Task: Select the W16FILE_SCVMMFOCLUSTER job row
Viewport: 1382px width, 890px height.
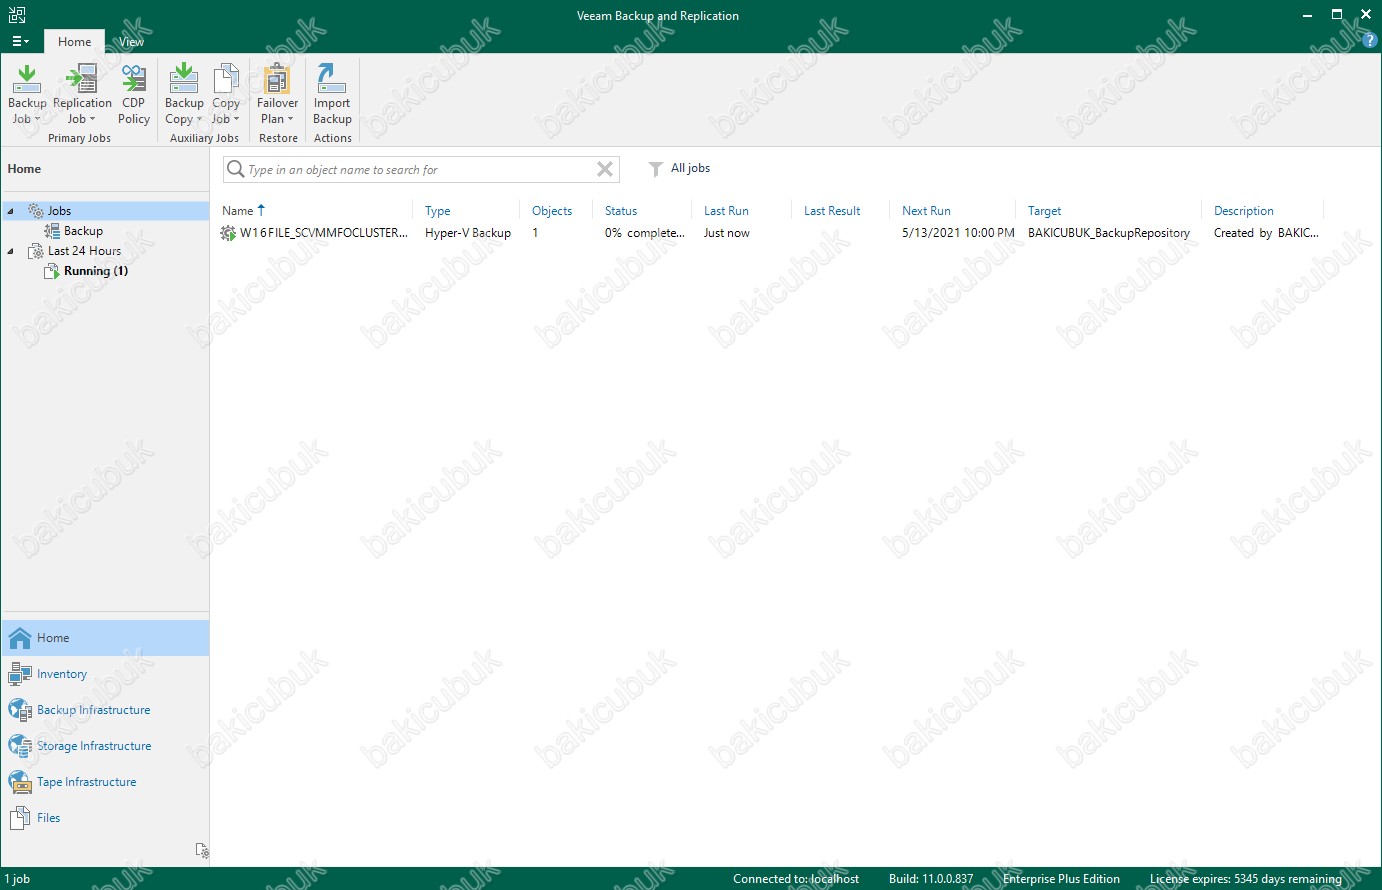Action: click(770, 233)
